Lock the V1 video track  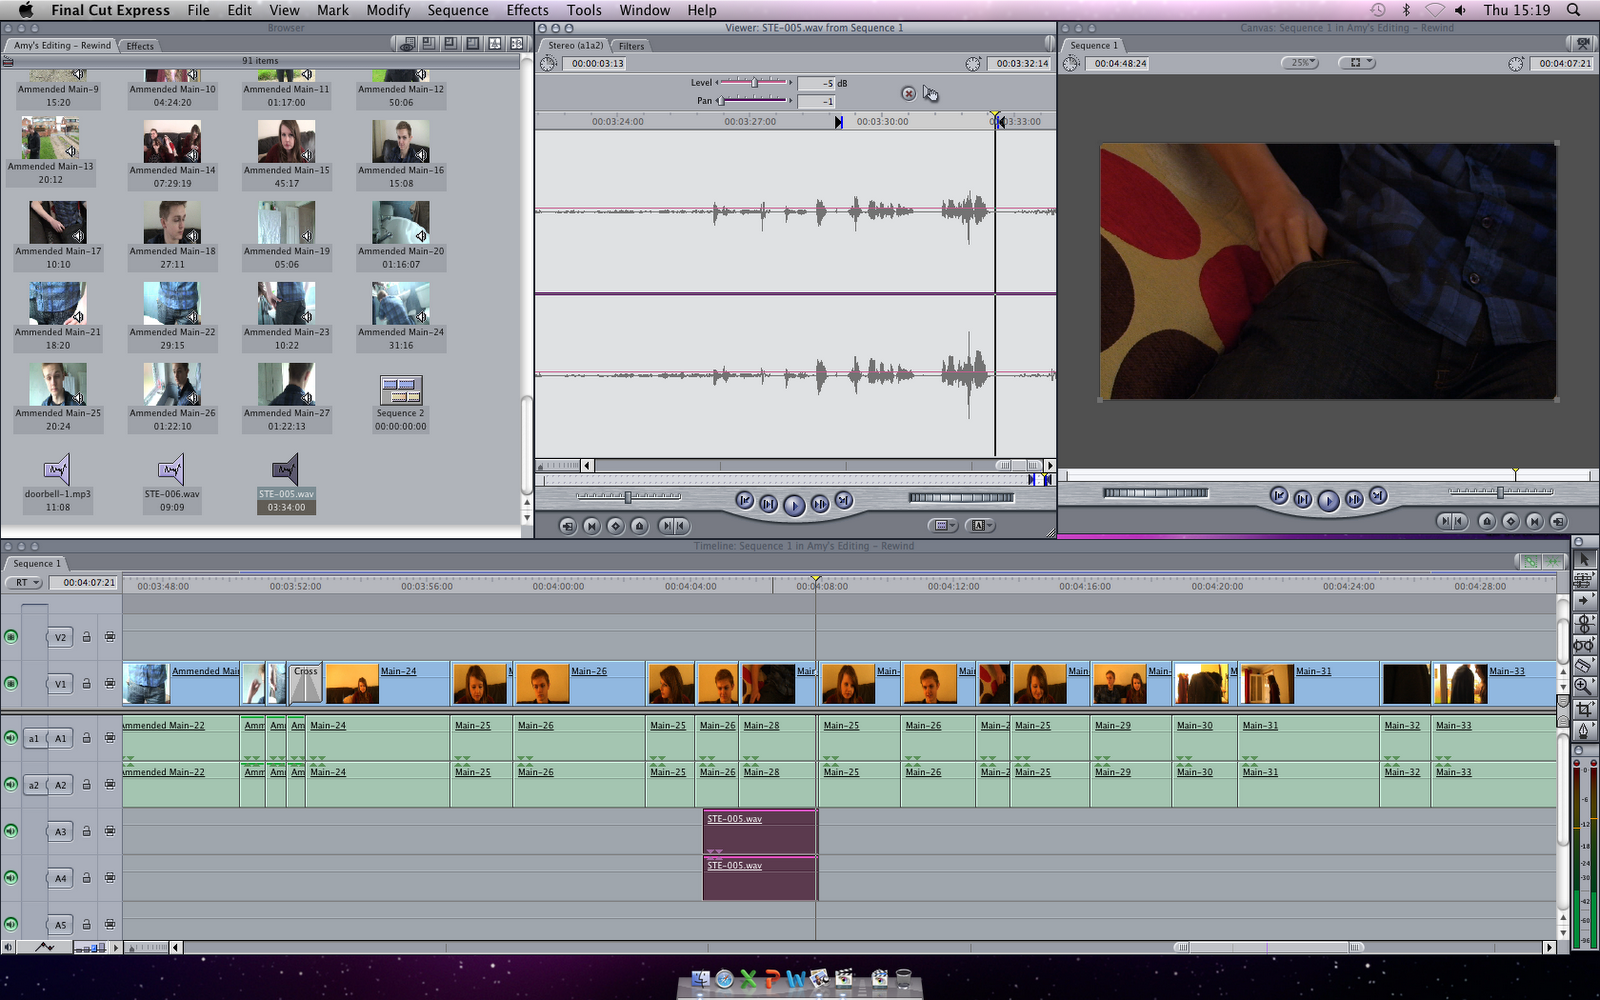(86, 684)
